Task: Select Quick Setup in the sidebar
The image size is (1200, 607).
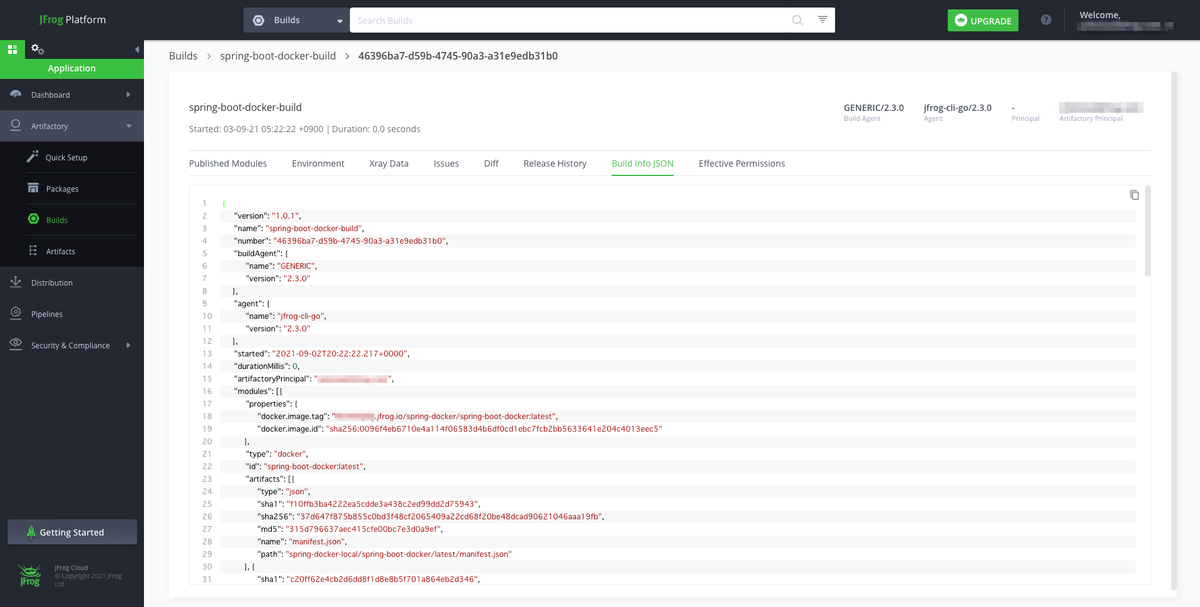Action: [x=66, y=157]
